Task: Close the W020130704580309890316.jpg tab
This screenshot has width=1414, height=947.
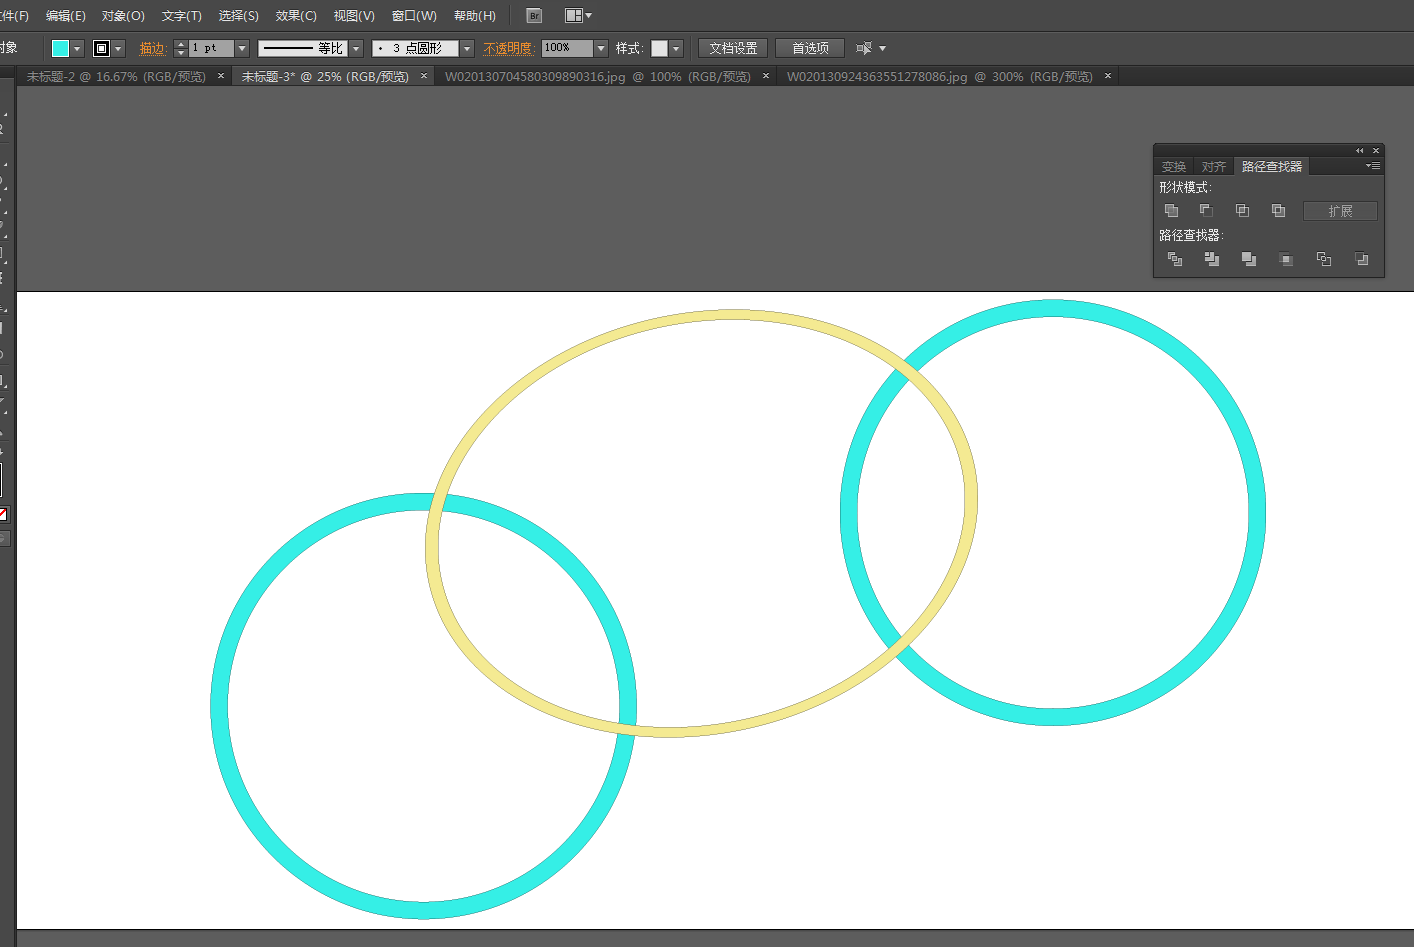Action: coord(766,76)
